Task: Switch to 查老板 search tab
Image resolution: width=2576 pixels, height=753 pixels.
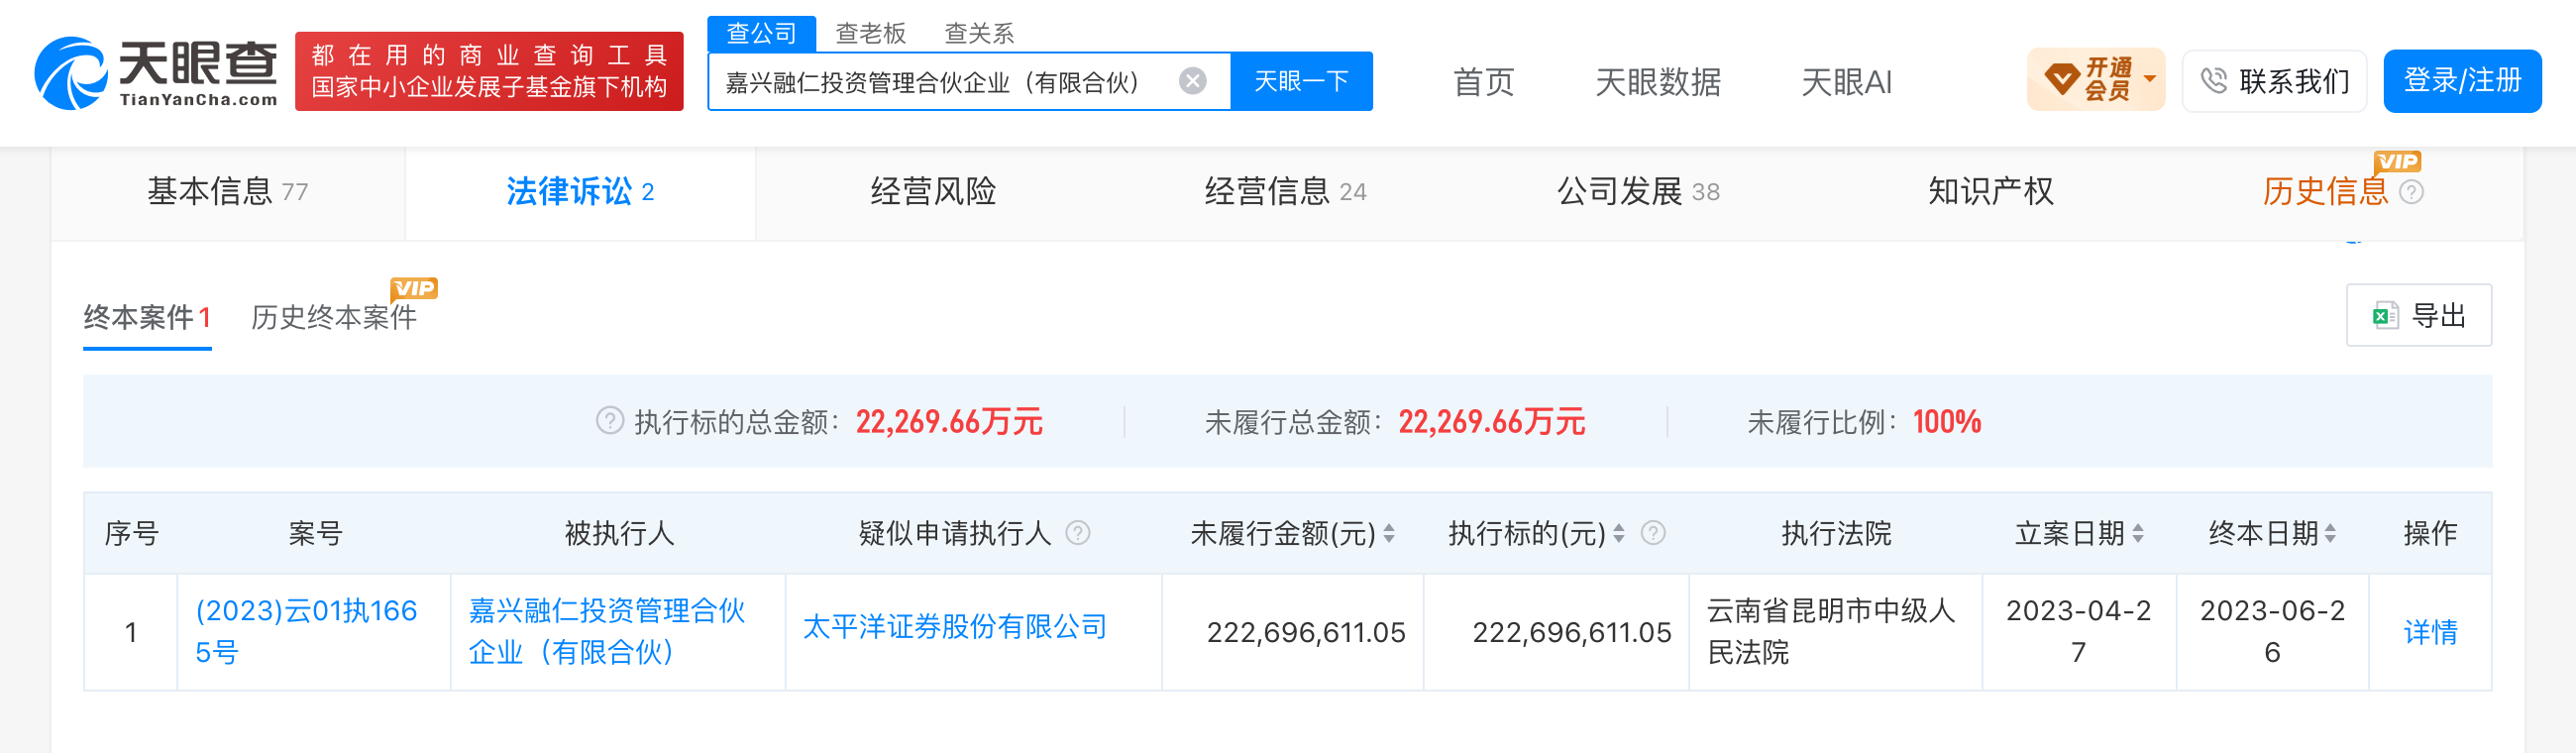Action: (x=870, y=33)
